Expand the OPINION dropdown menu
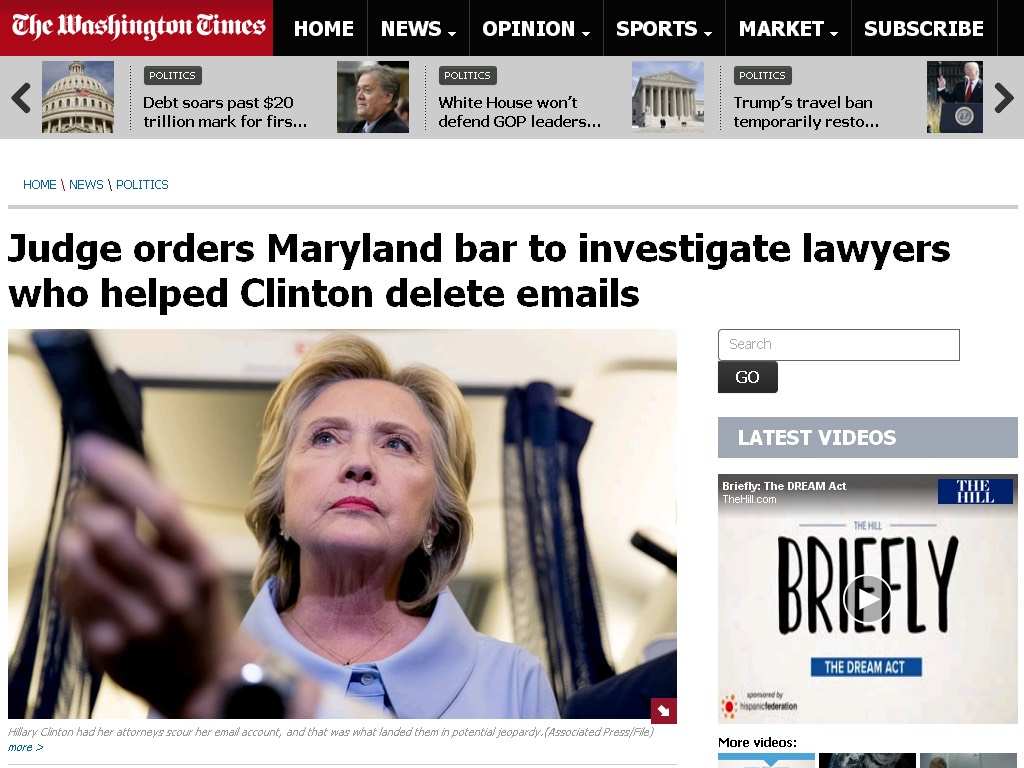This screenshot has height=768, width=1024. pyautogui.click(x=536, y=28)
